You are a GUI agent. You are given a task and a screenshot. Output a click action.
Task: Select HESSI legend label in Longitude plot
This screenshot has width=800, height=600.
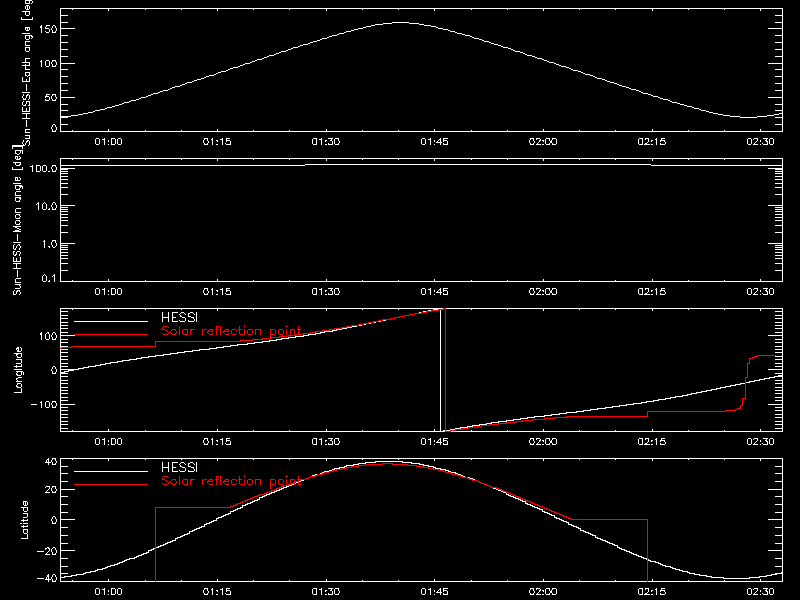point(179,317)
